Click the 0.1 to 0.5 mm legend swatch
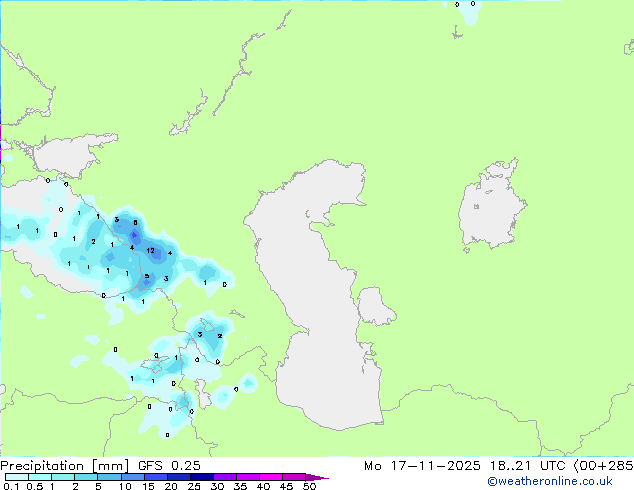The width and height of the screenshot is (634, 490). coord(17,477)
